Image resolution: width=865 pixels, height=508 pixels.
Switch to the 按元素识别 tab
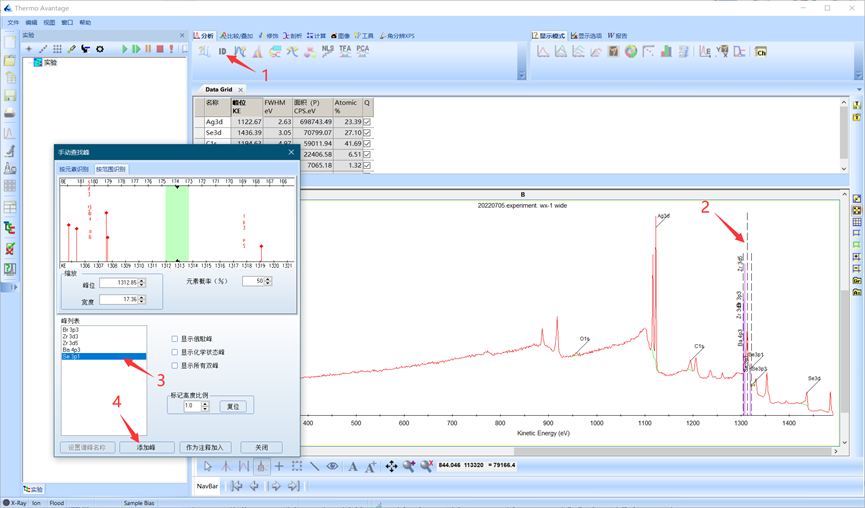point(74,169)
